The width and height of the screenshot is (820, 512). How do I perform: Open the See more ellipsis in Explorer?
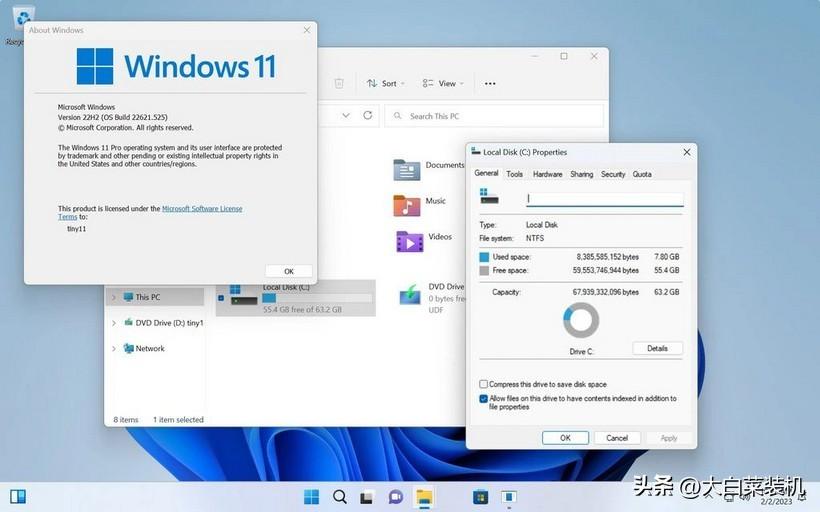[490, 83]
